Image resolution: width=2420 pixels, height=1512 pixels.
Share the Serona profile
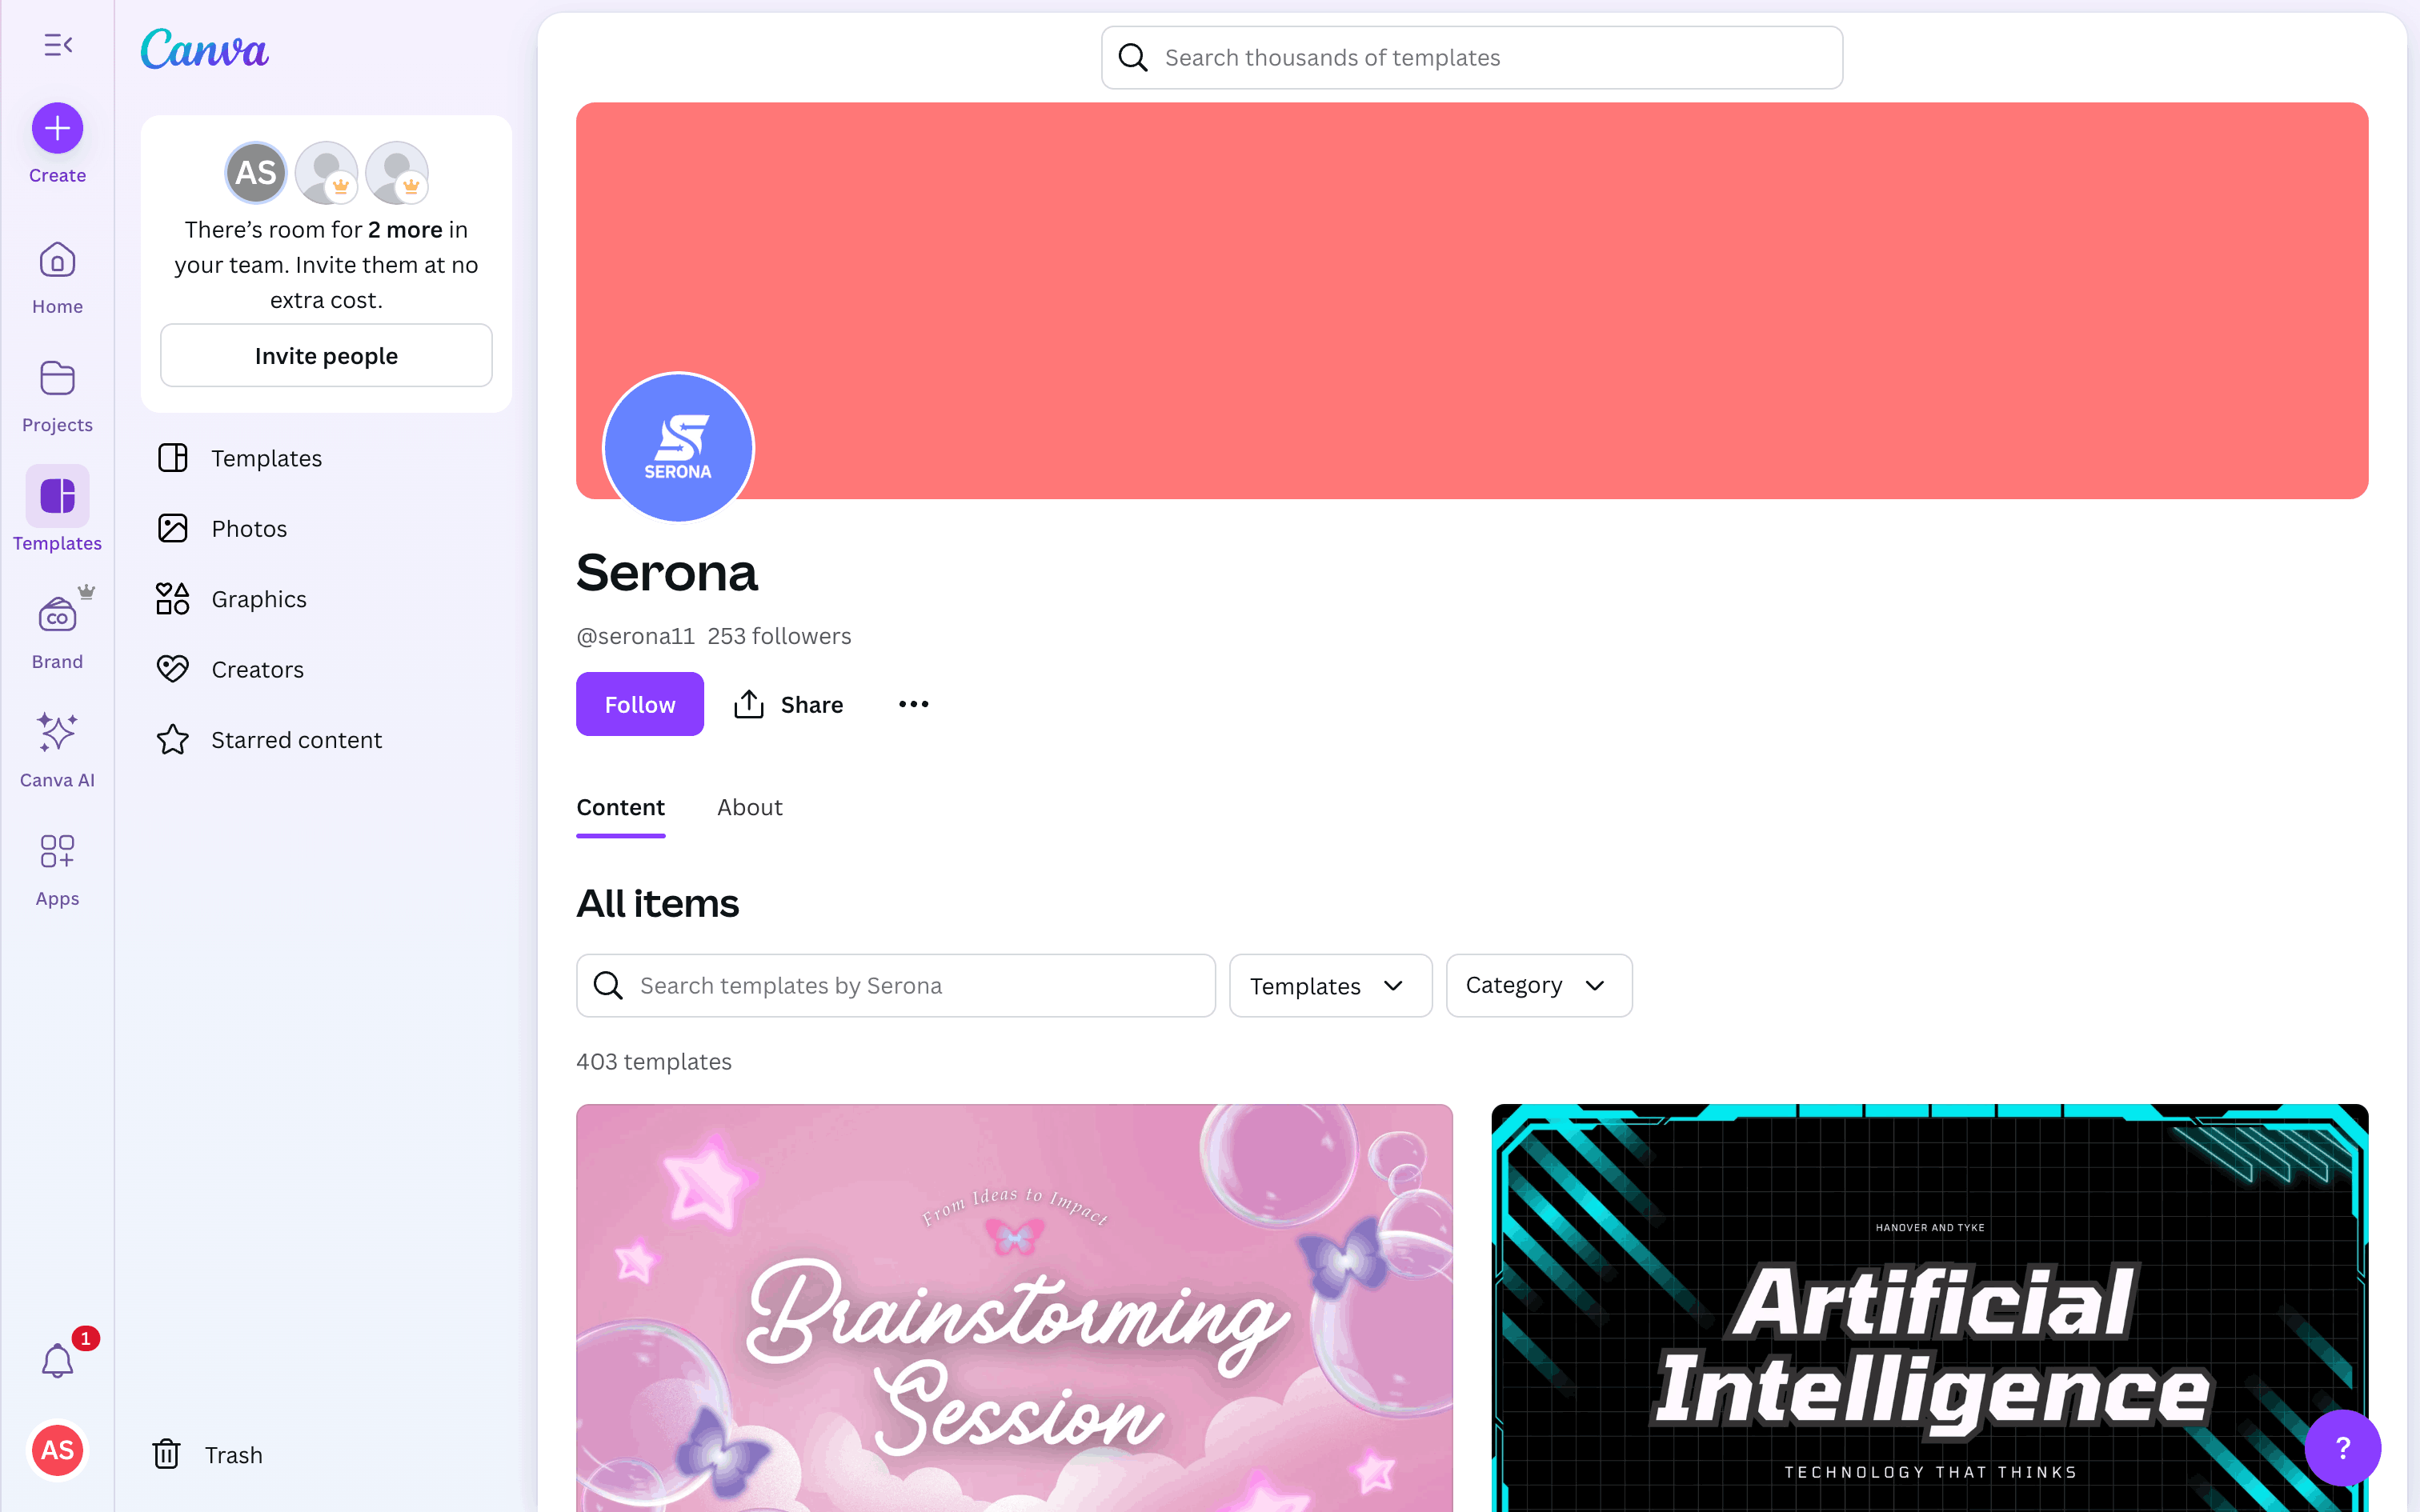tap(788, 704)
